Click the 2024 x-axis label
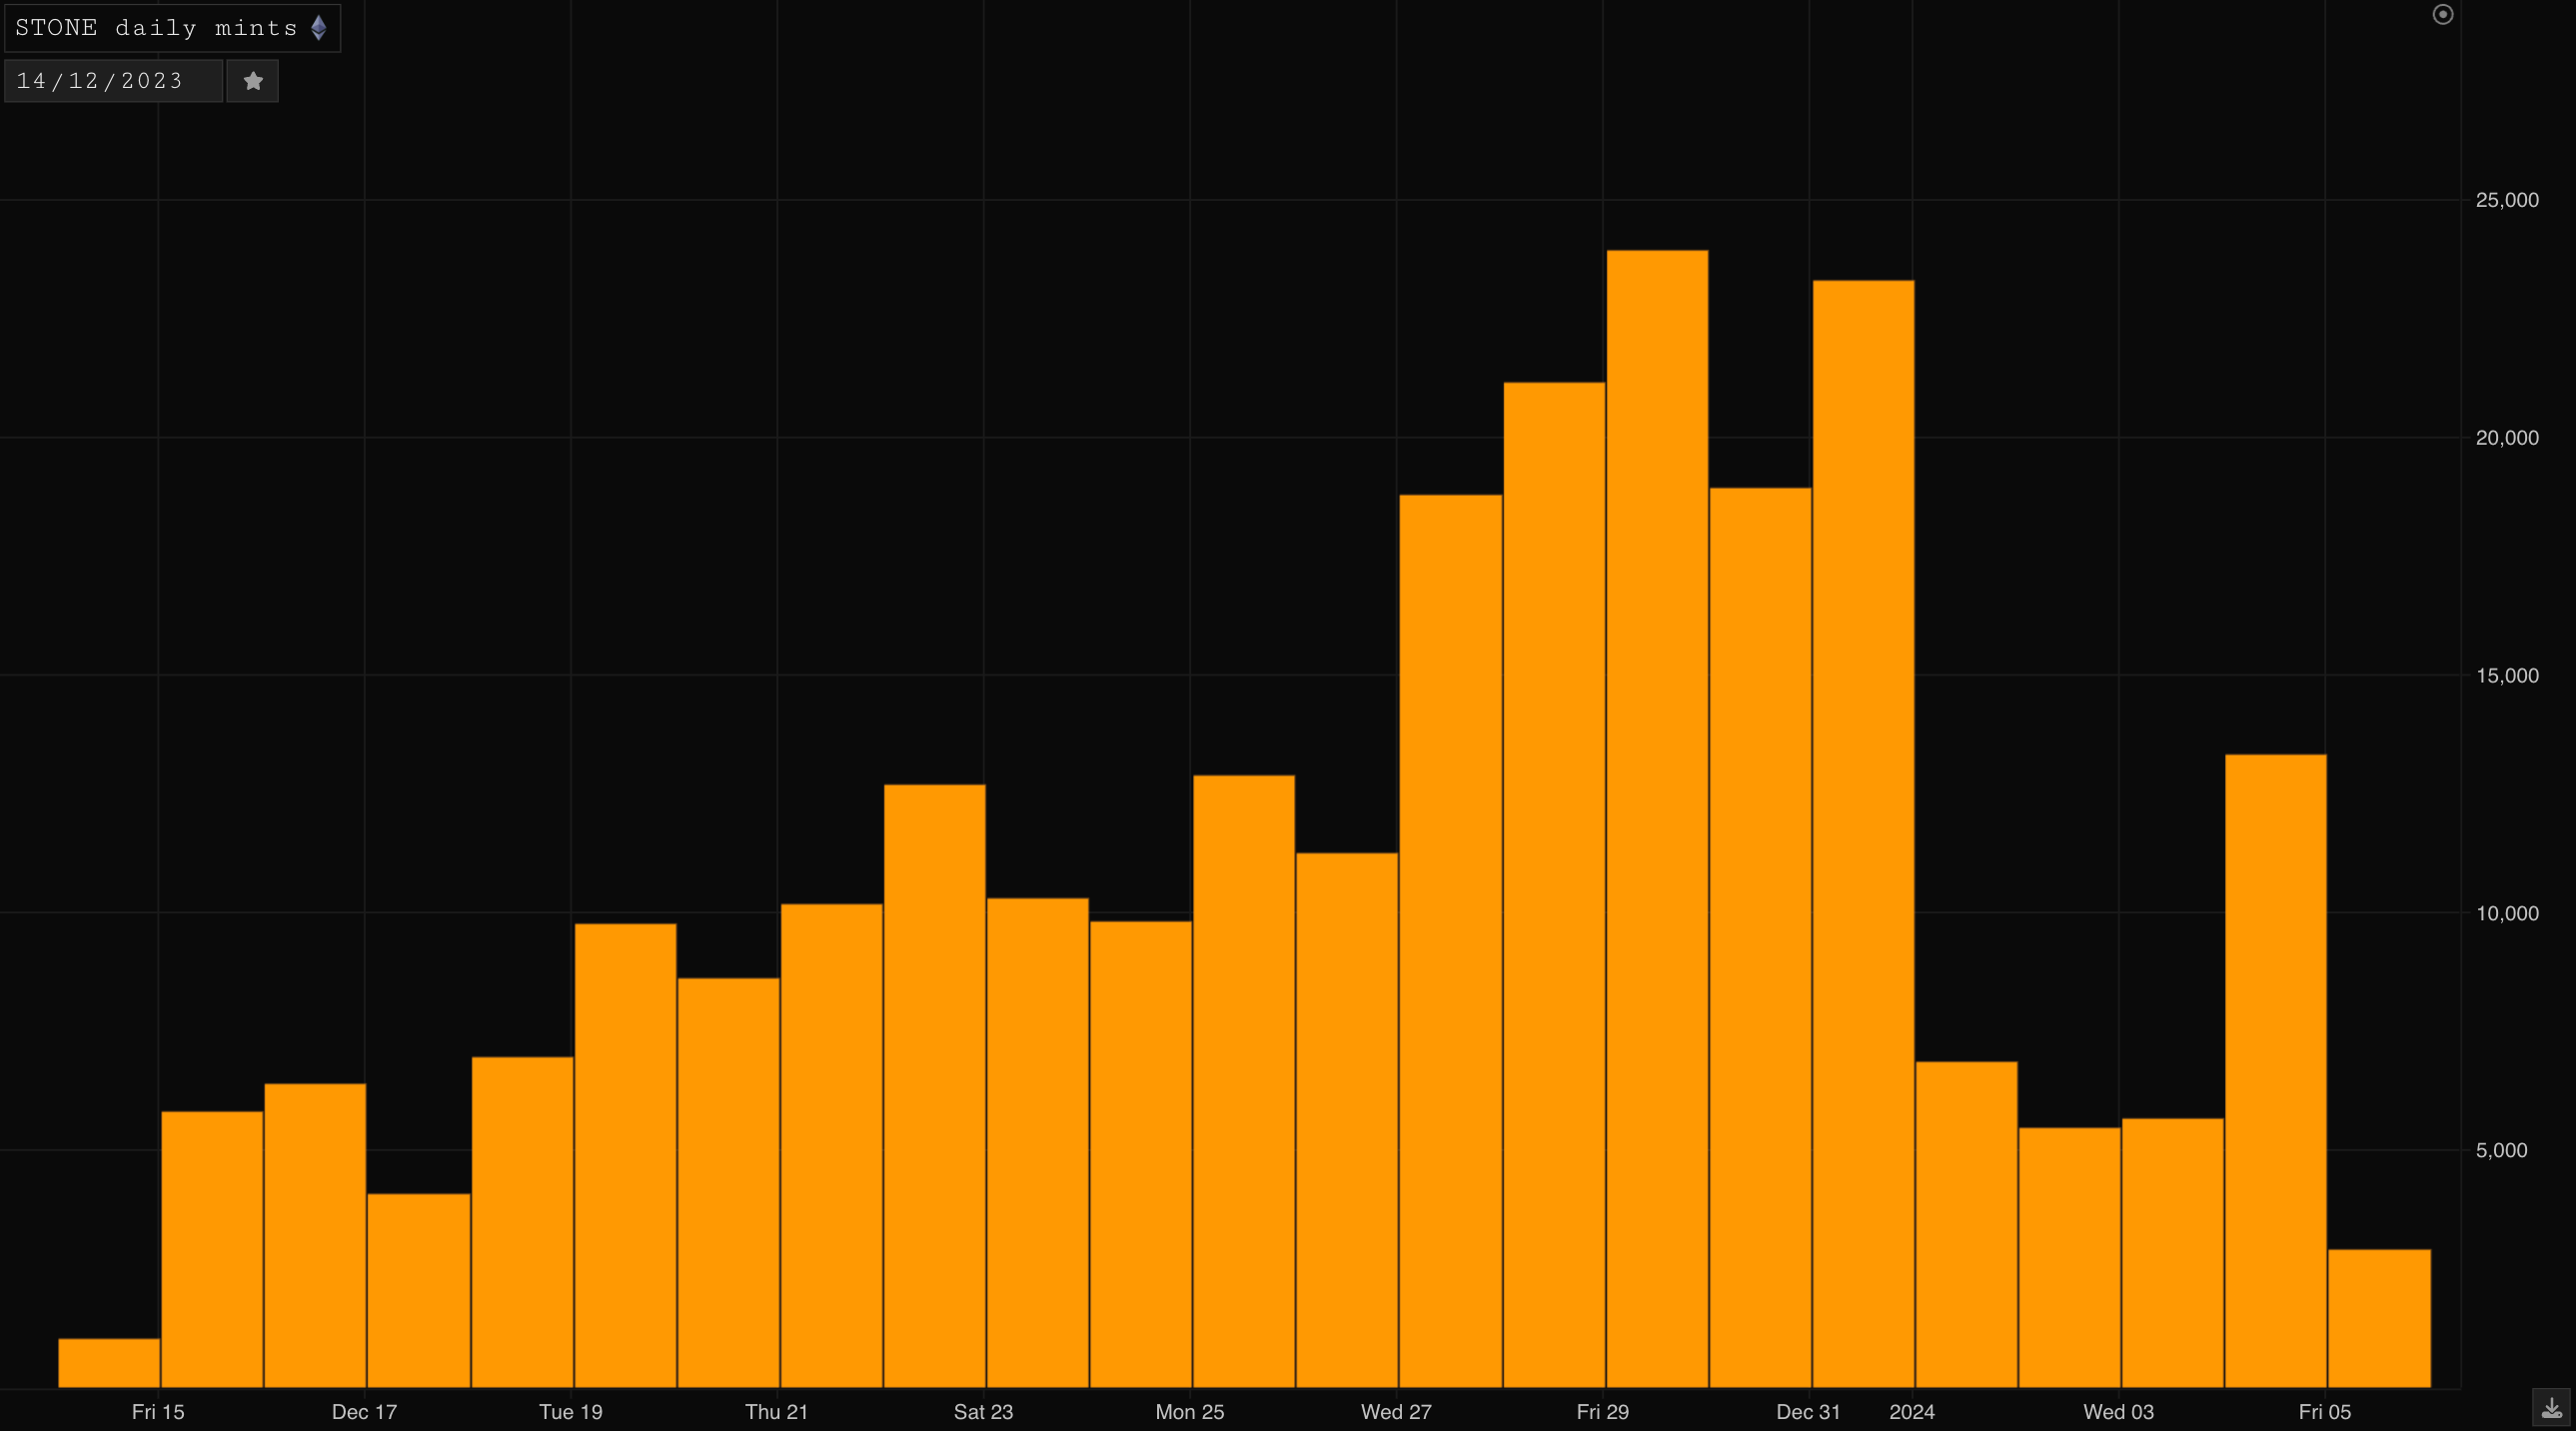 [1911, 1412]
